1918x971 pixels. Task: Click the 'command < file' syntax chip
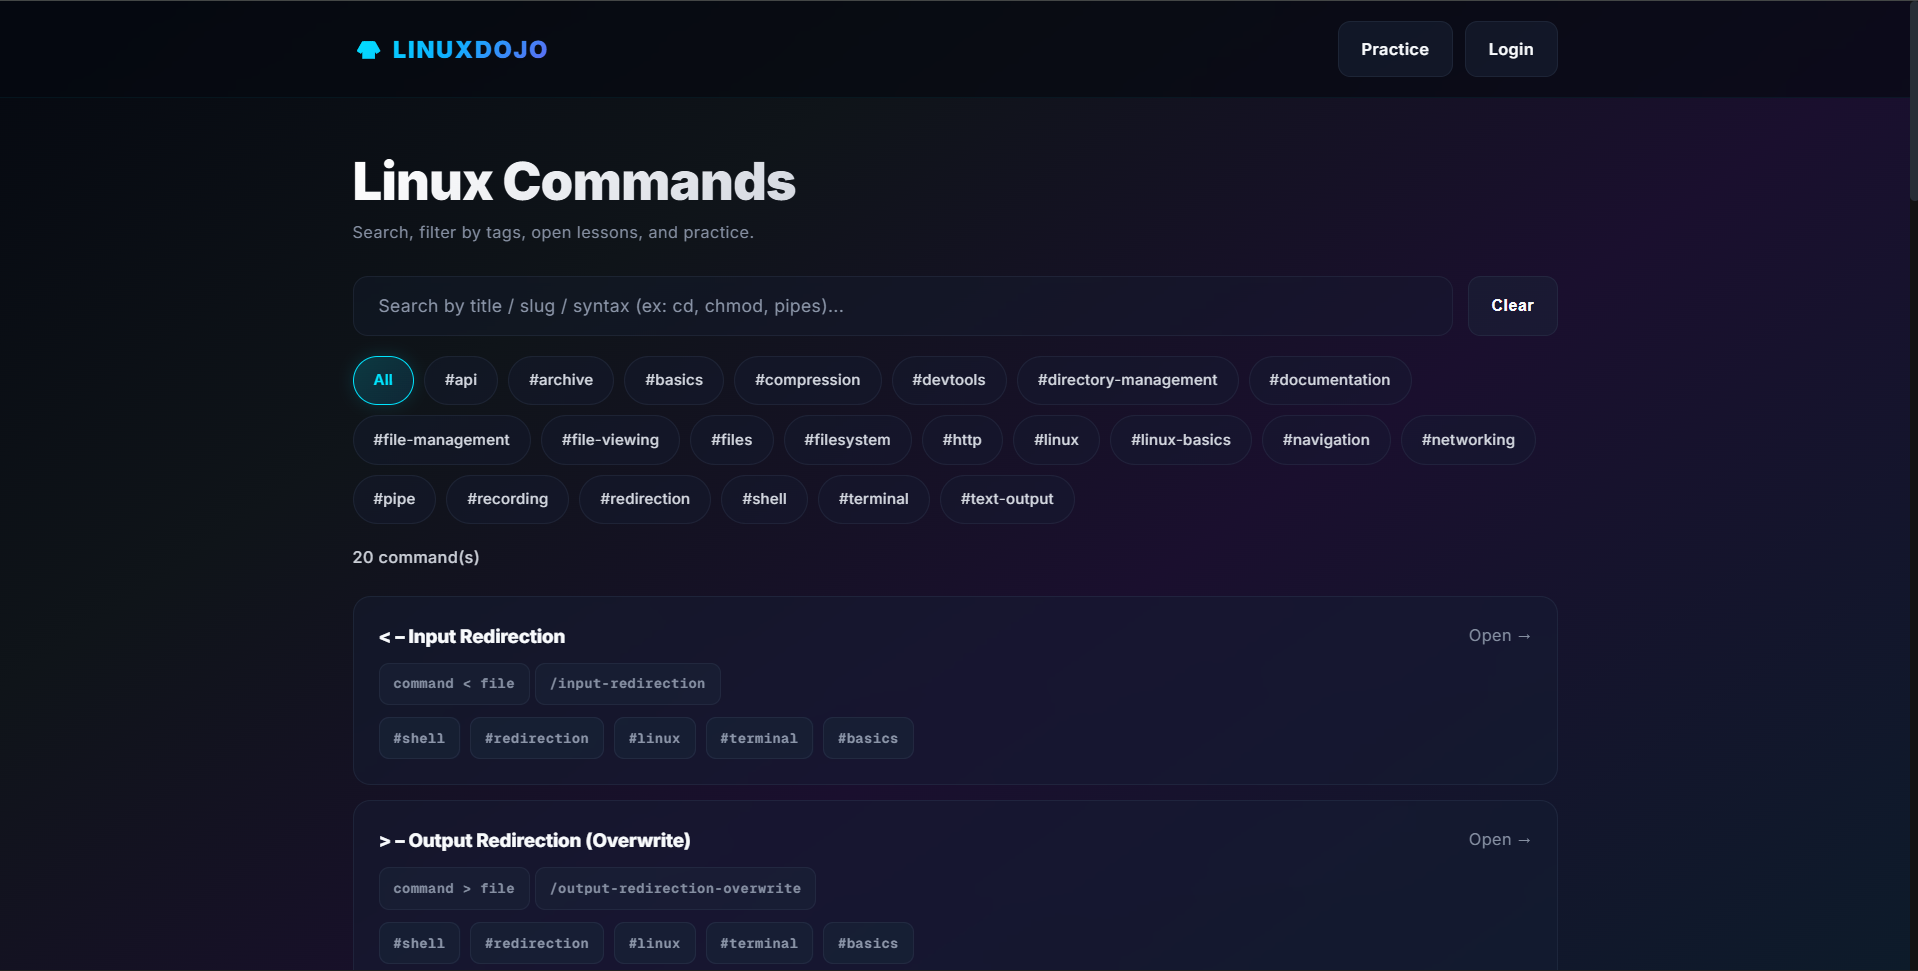[x=453, y=683]
